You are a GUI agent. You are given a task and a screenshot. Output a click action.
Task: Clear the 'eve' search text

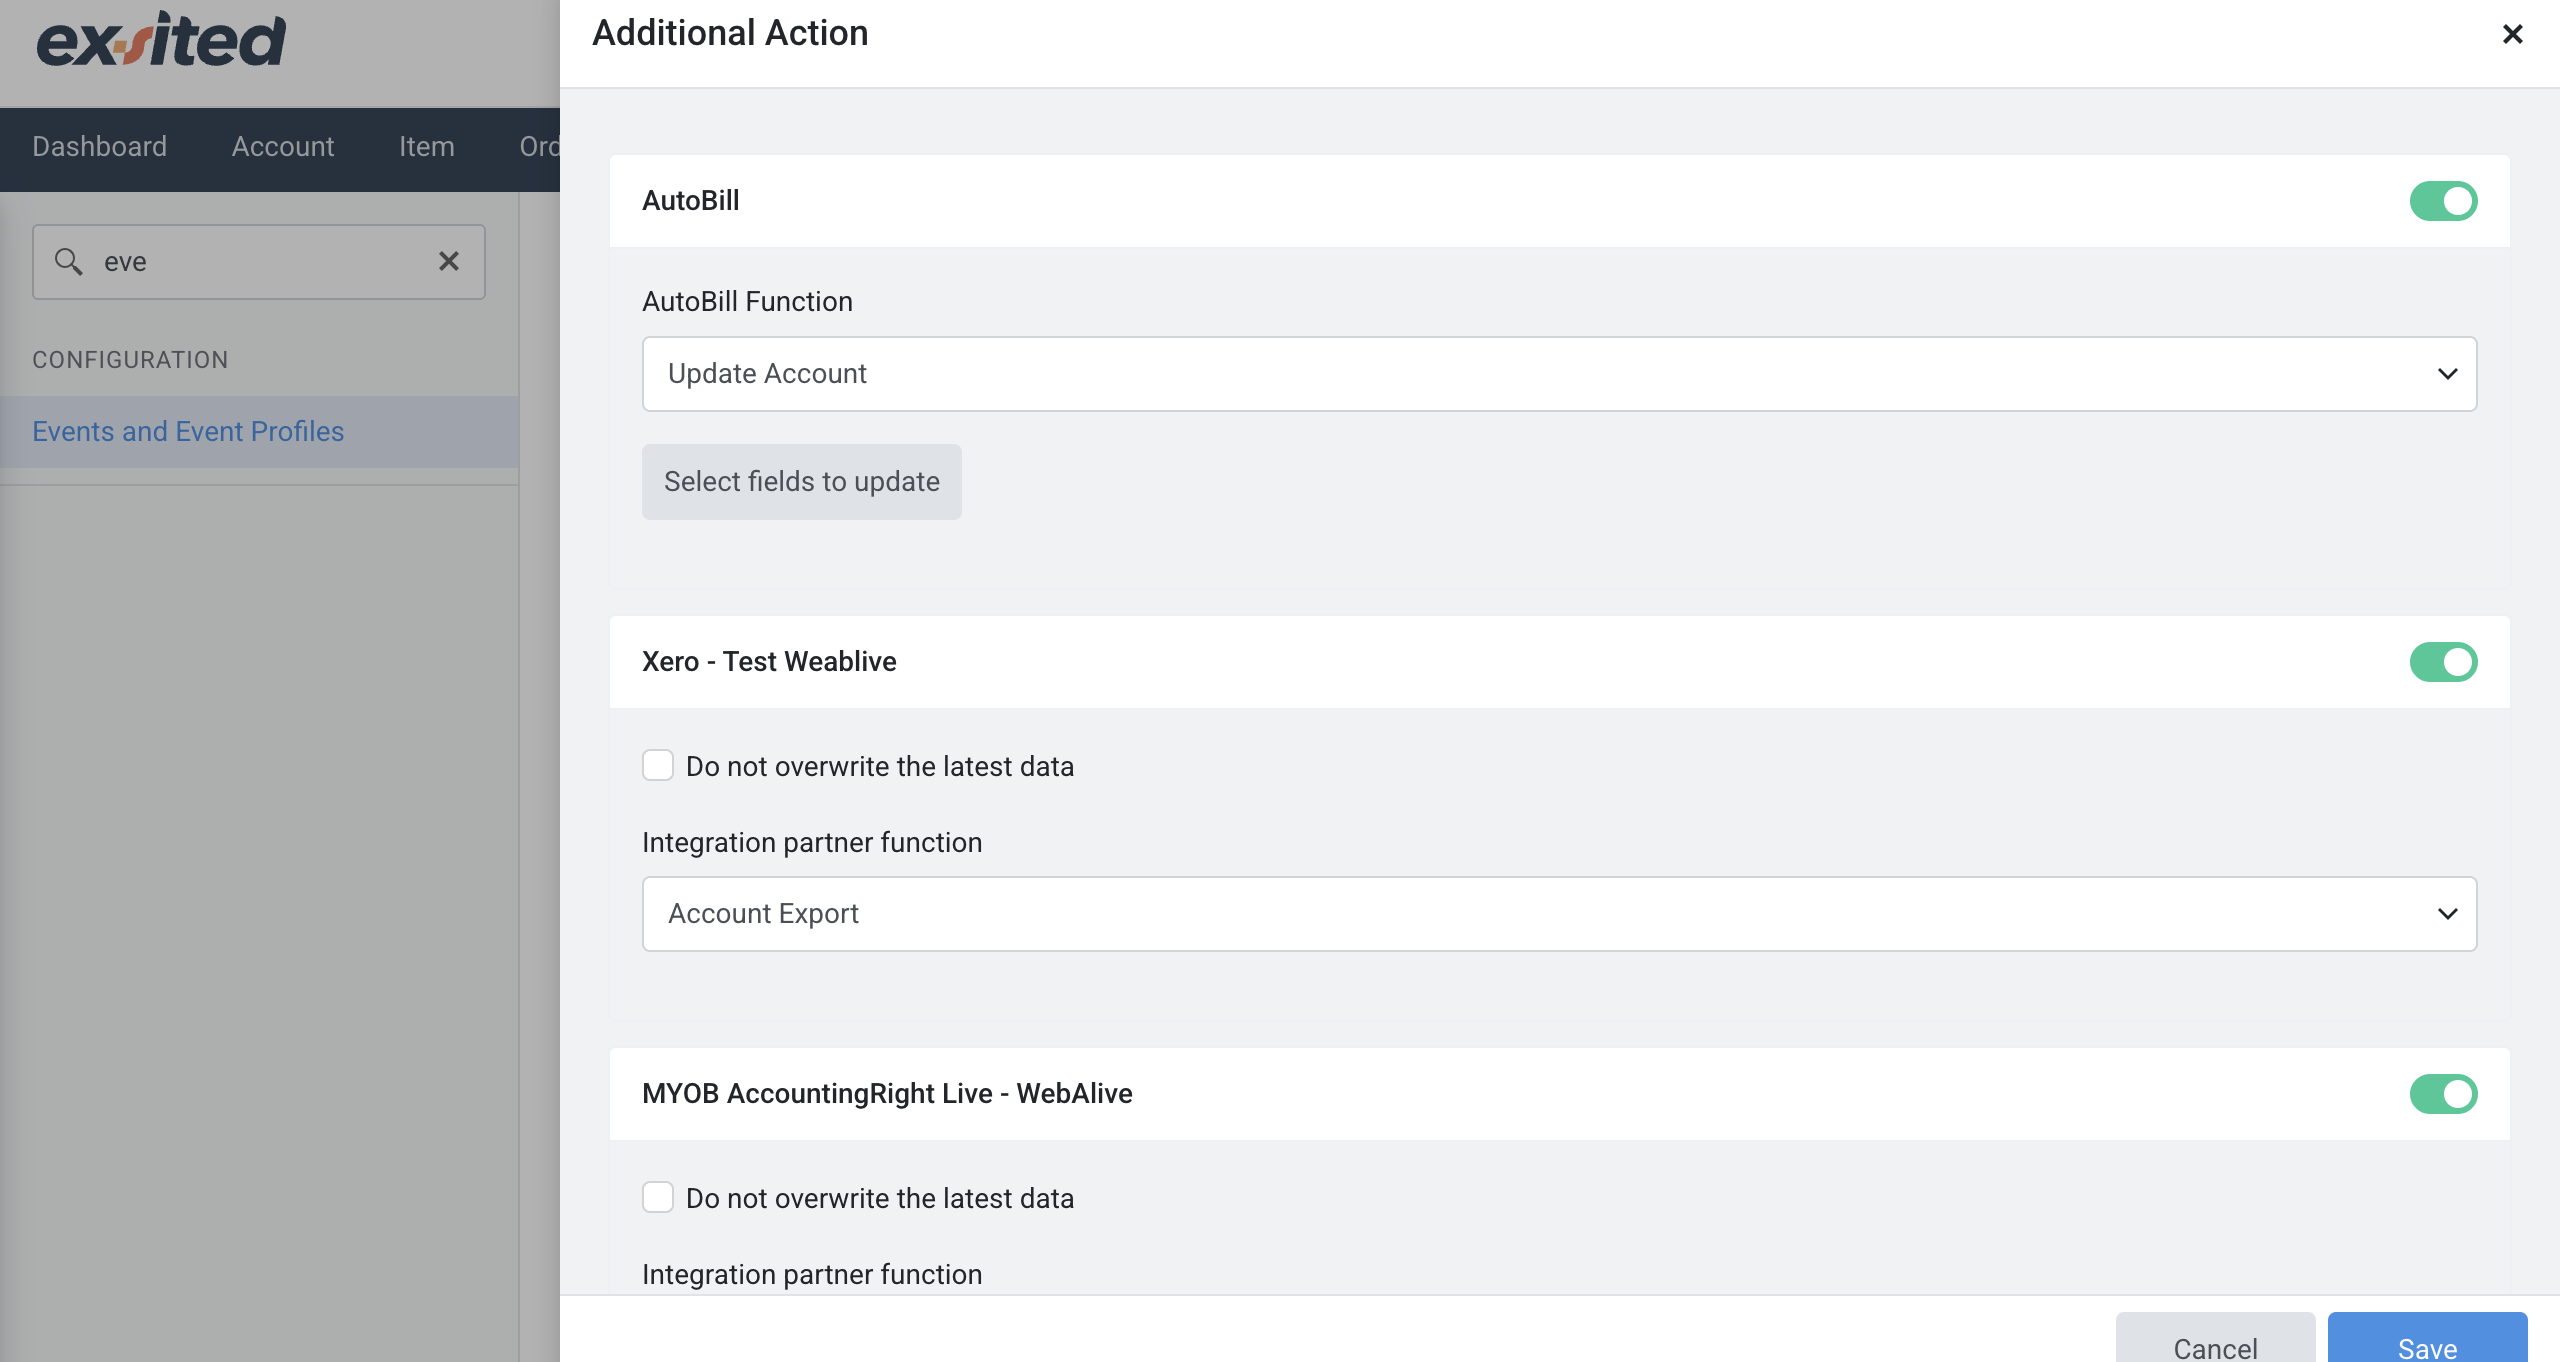coord(449,261)
